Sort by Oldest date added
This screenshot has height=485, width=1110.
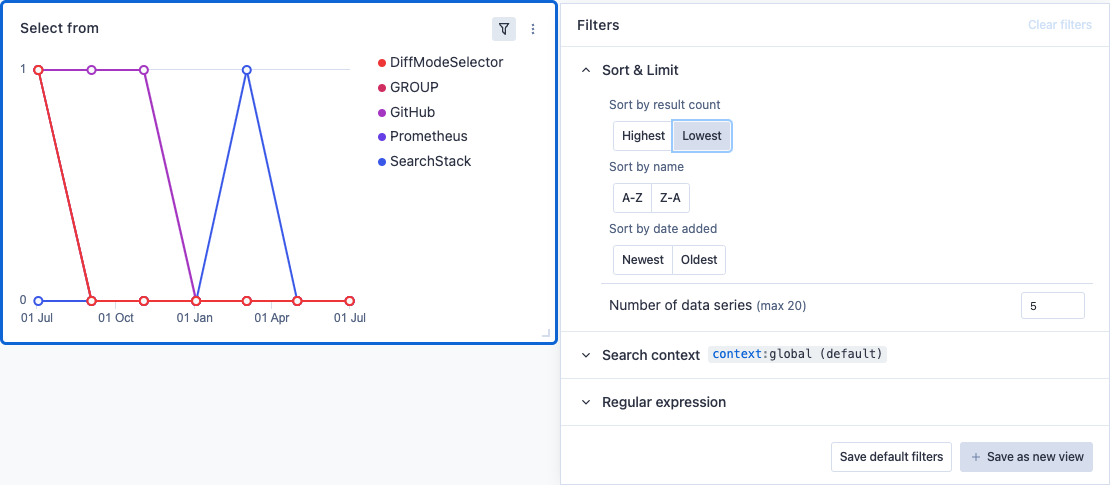point(699,260)
